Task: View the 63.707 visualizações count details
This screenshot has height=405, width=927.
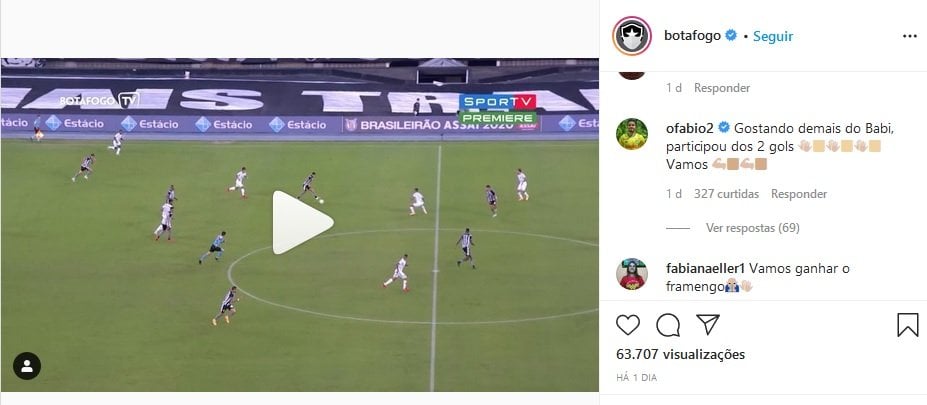Action: 680,354
